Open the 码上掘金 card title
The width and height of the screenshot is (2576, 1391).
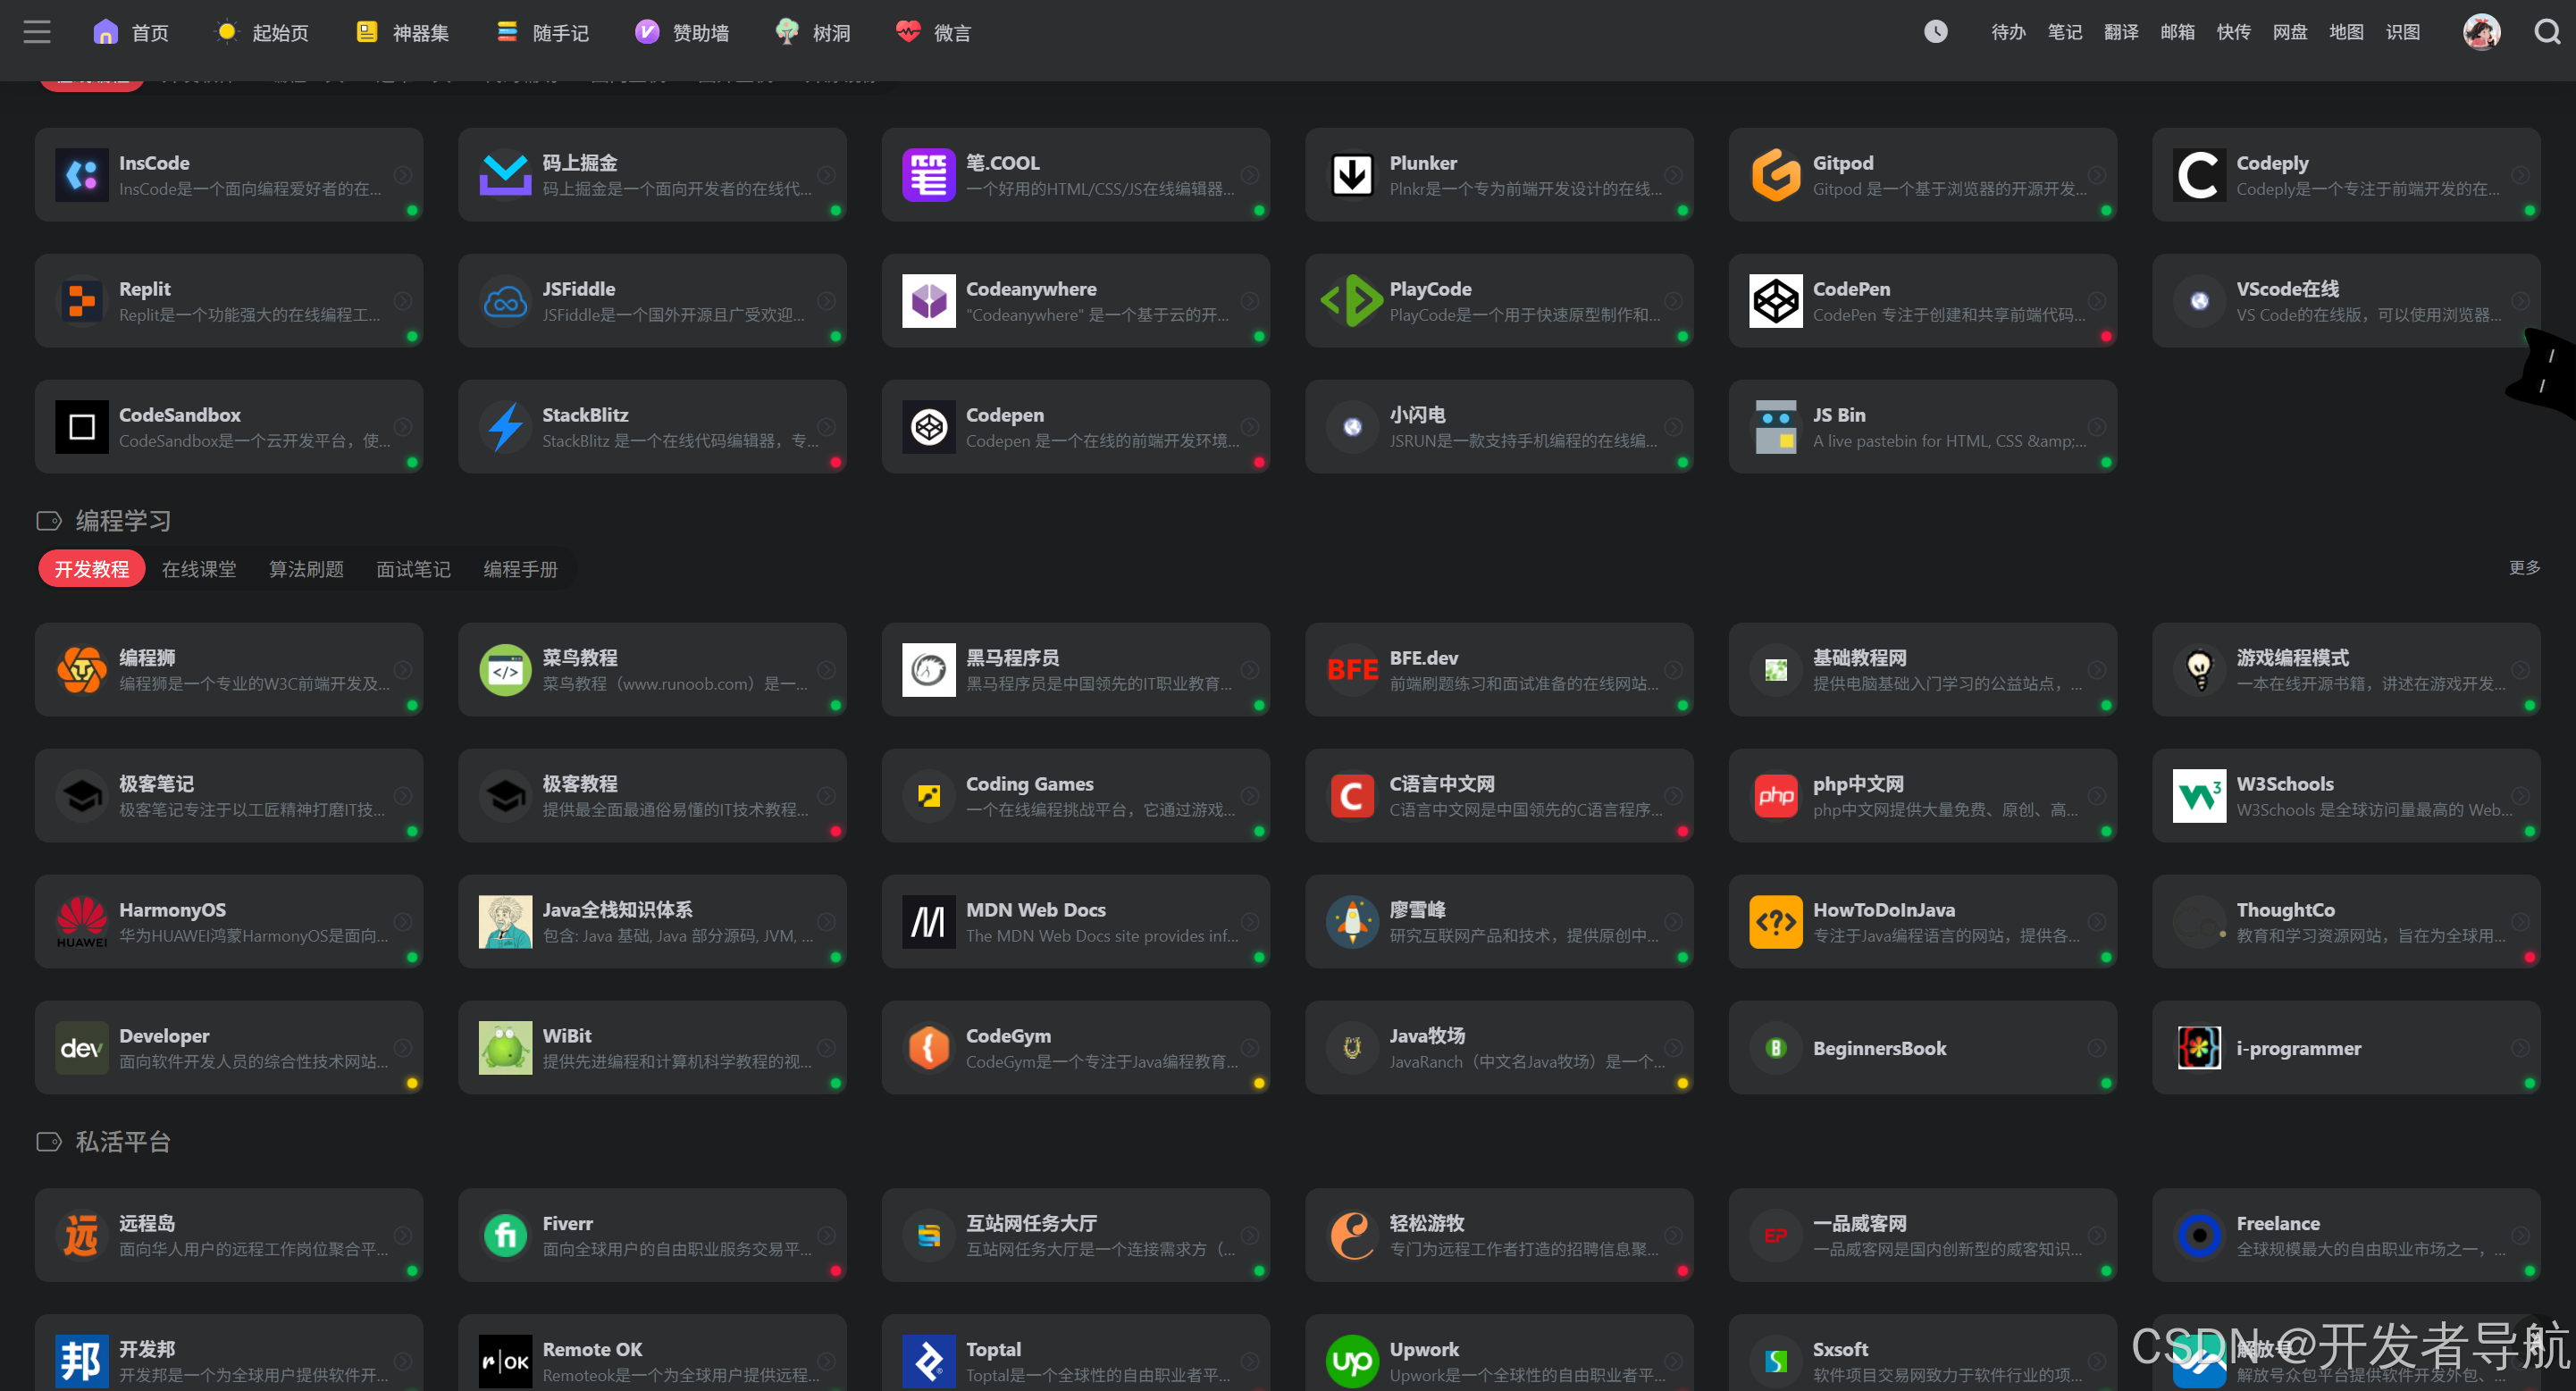pos(580,163)
